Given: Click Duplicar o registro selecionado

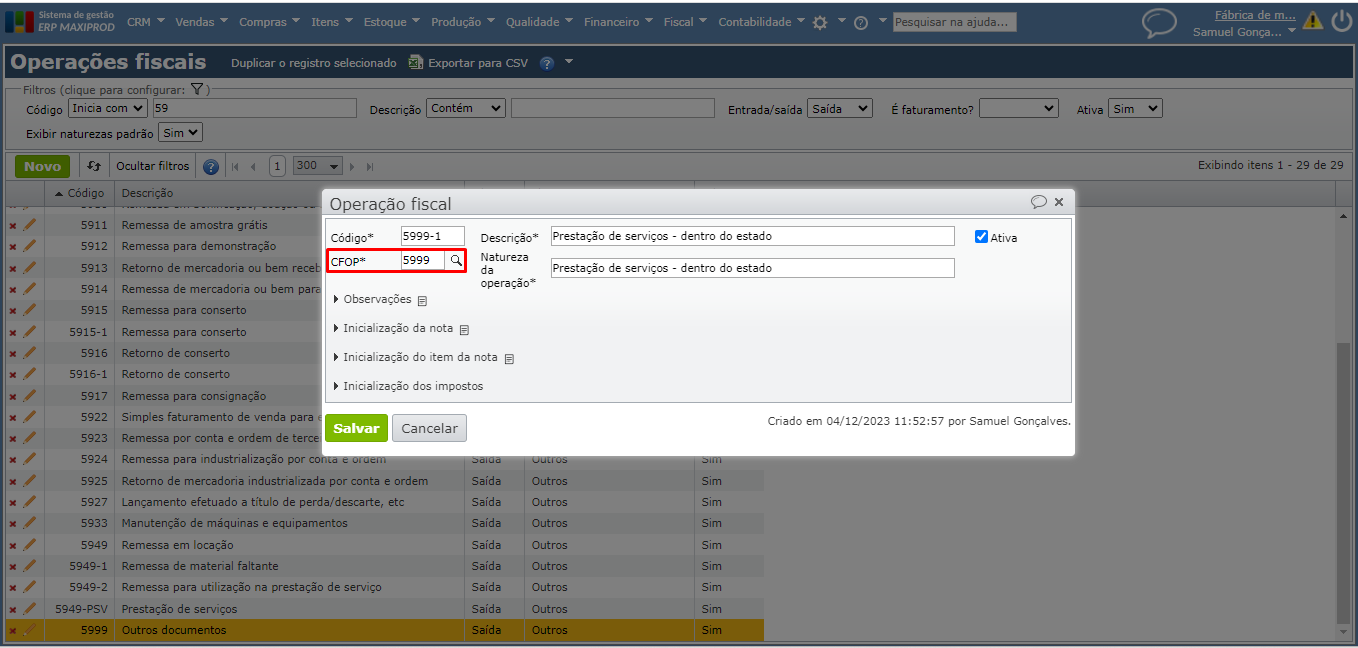Looking at the screenshot, I should coord(314,63).
